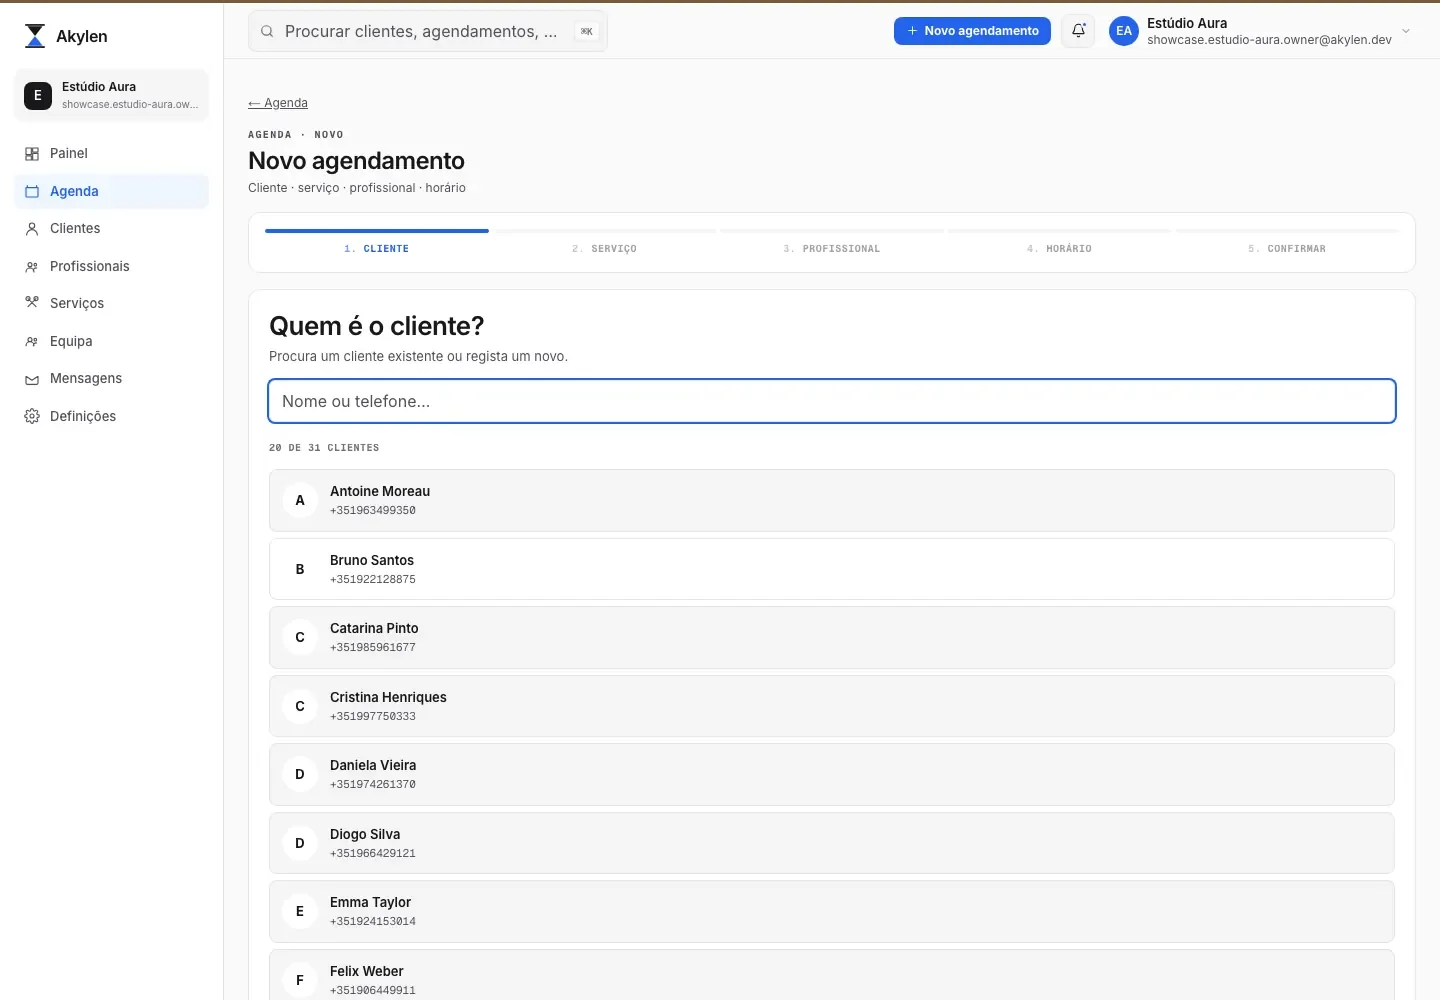Image resolution: width=1440 pixels, height=1000 pixels.
Task: Click phone number +351922128875
Action: coord(373,580)
